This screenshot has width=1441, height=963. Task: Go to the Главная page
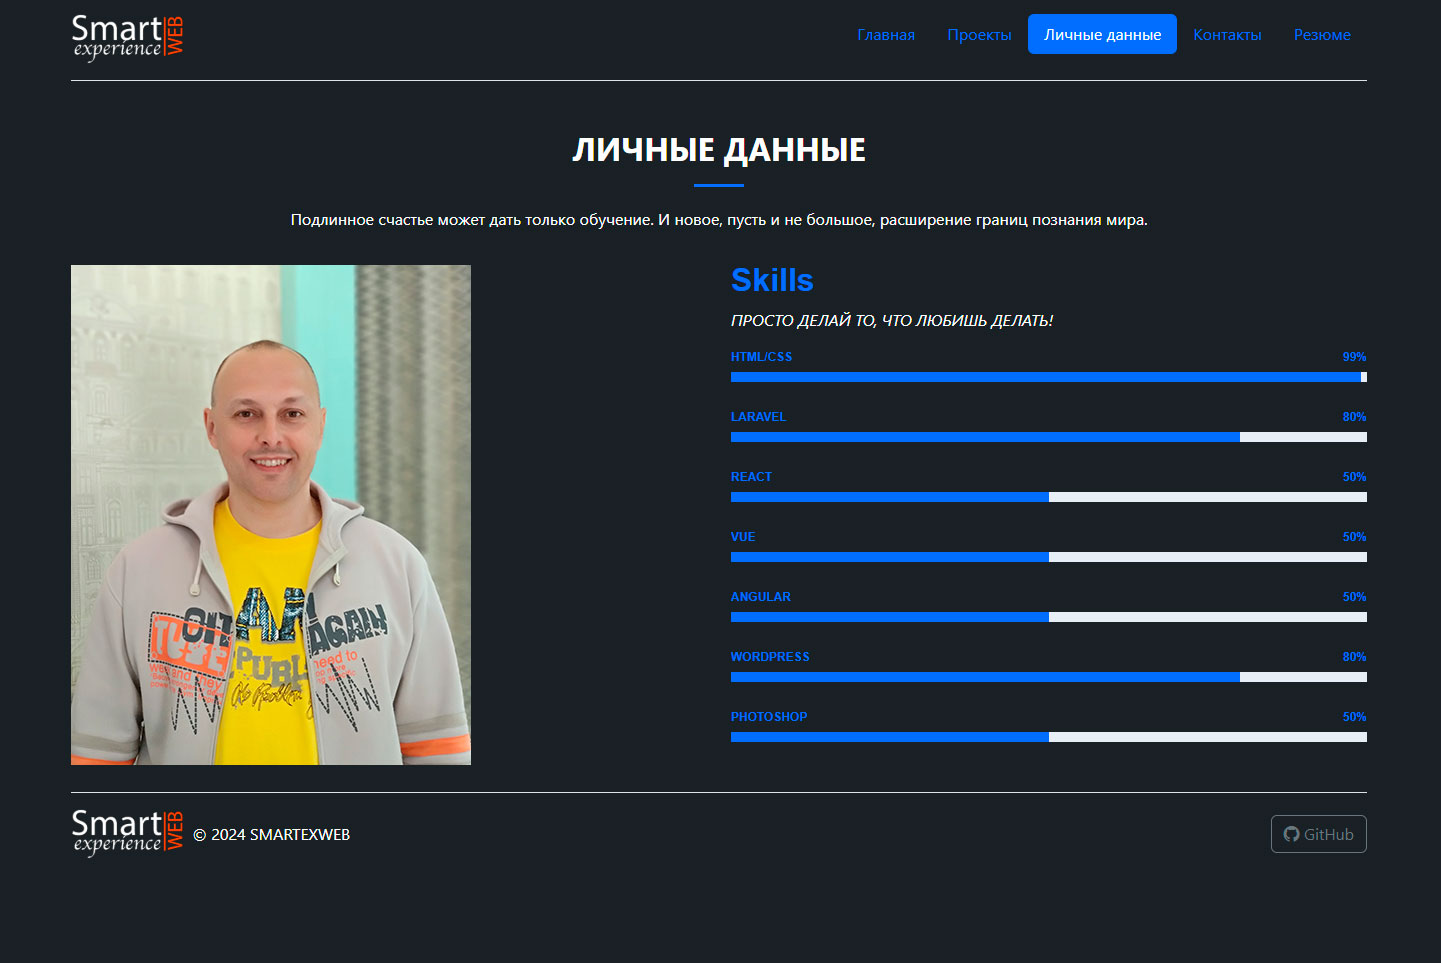(x=885, y=35)
